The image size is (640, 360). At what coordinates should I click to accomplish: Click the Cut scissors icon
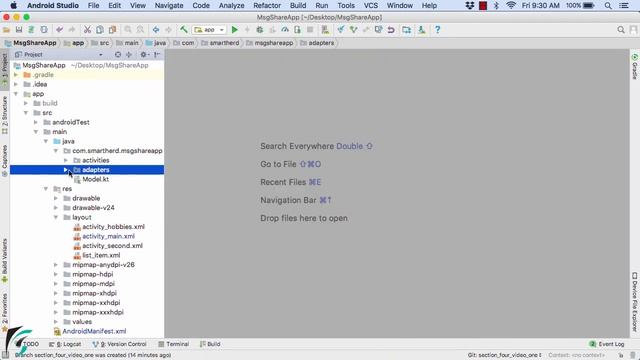87,30
